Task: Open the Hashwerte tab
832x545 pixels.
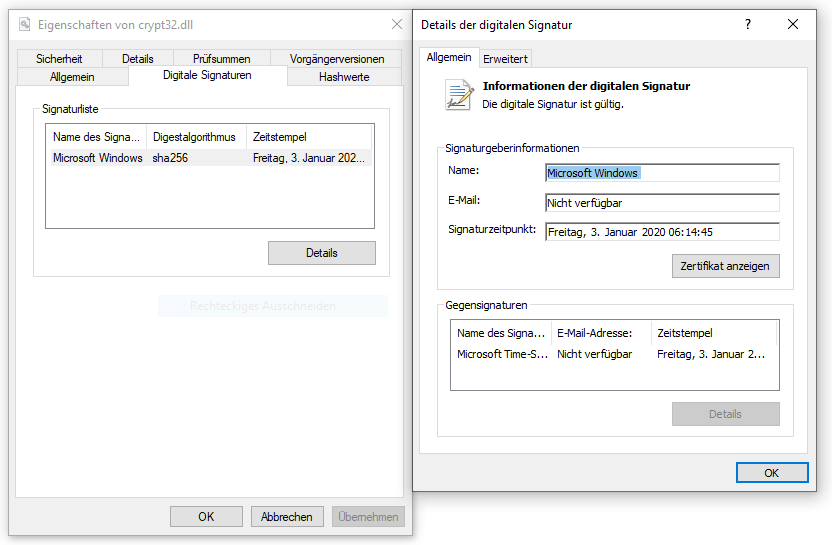Action: (344, 77)
